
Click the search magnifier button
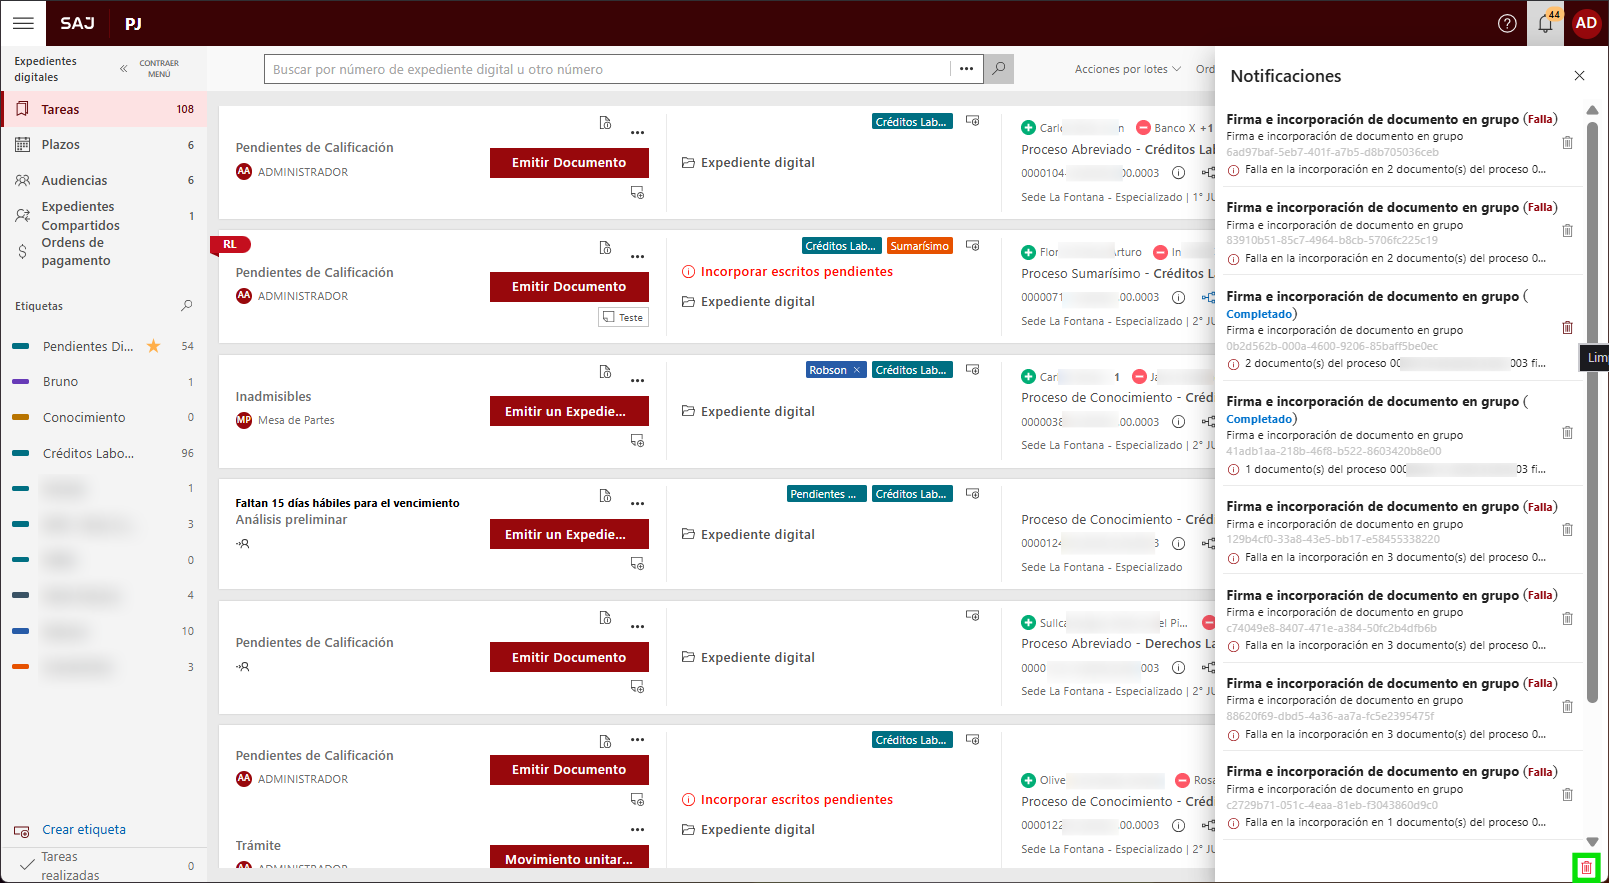pyautogui.click(x=998, y=69)
